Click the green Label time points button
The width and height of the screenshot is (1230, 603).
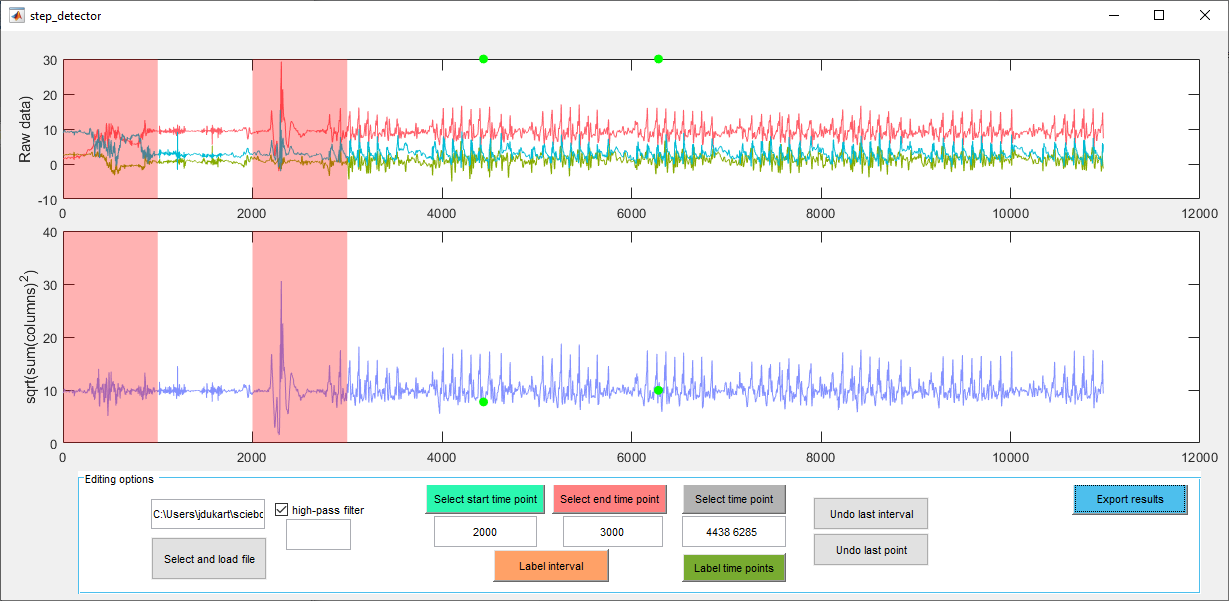point(733,567)
